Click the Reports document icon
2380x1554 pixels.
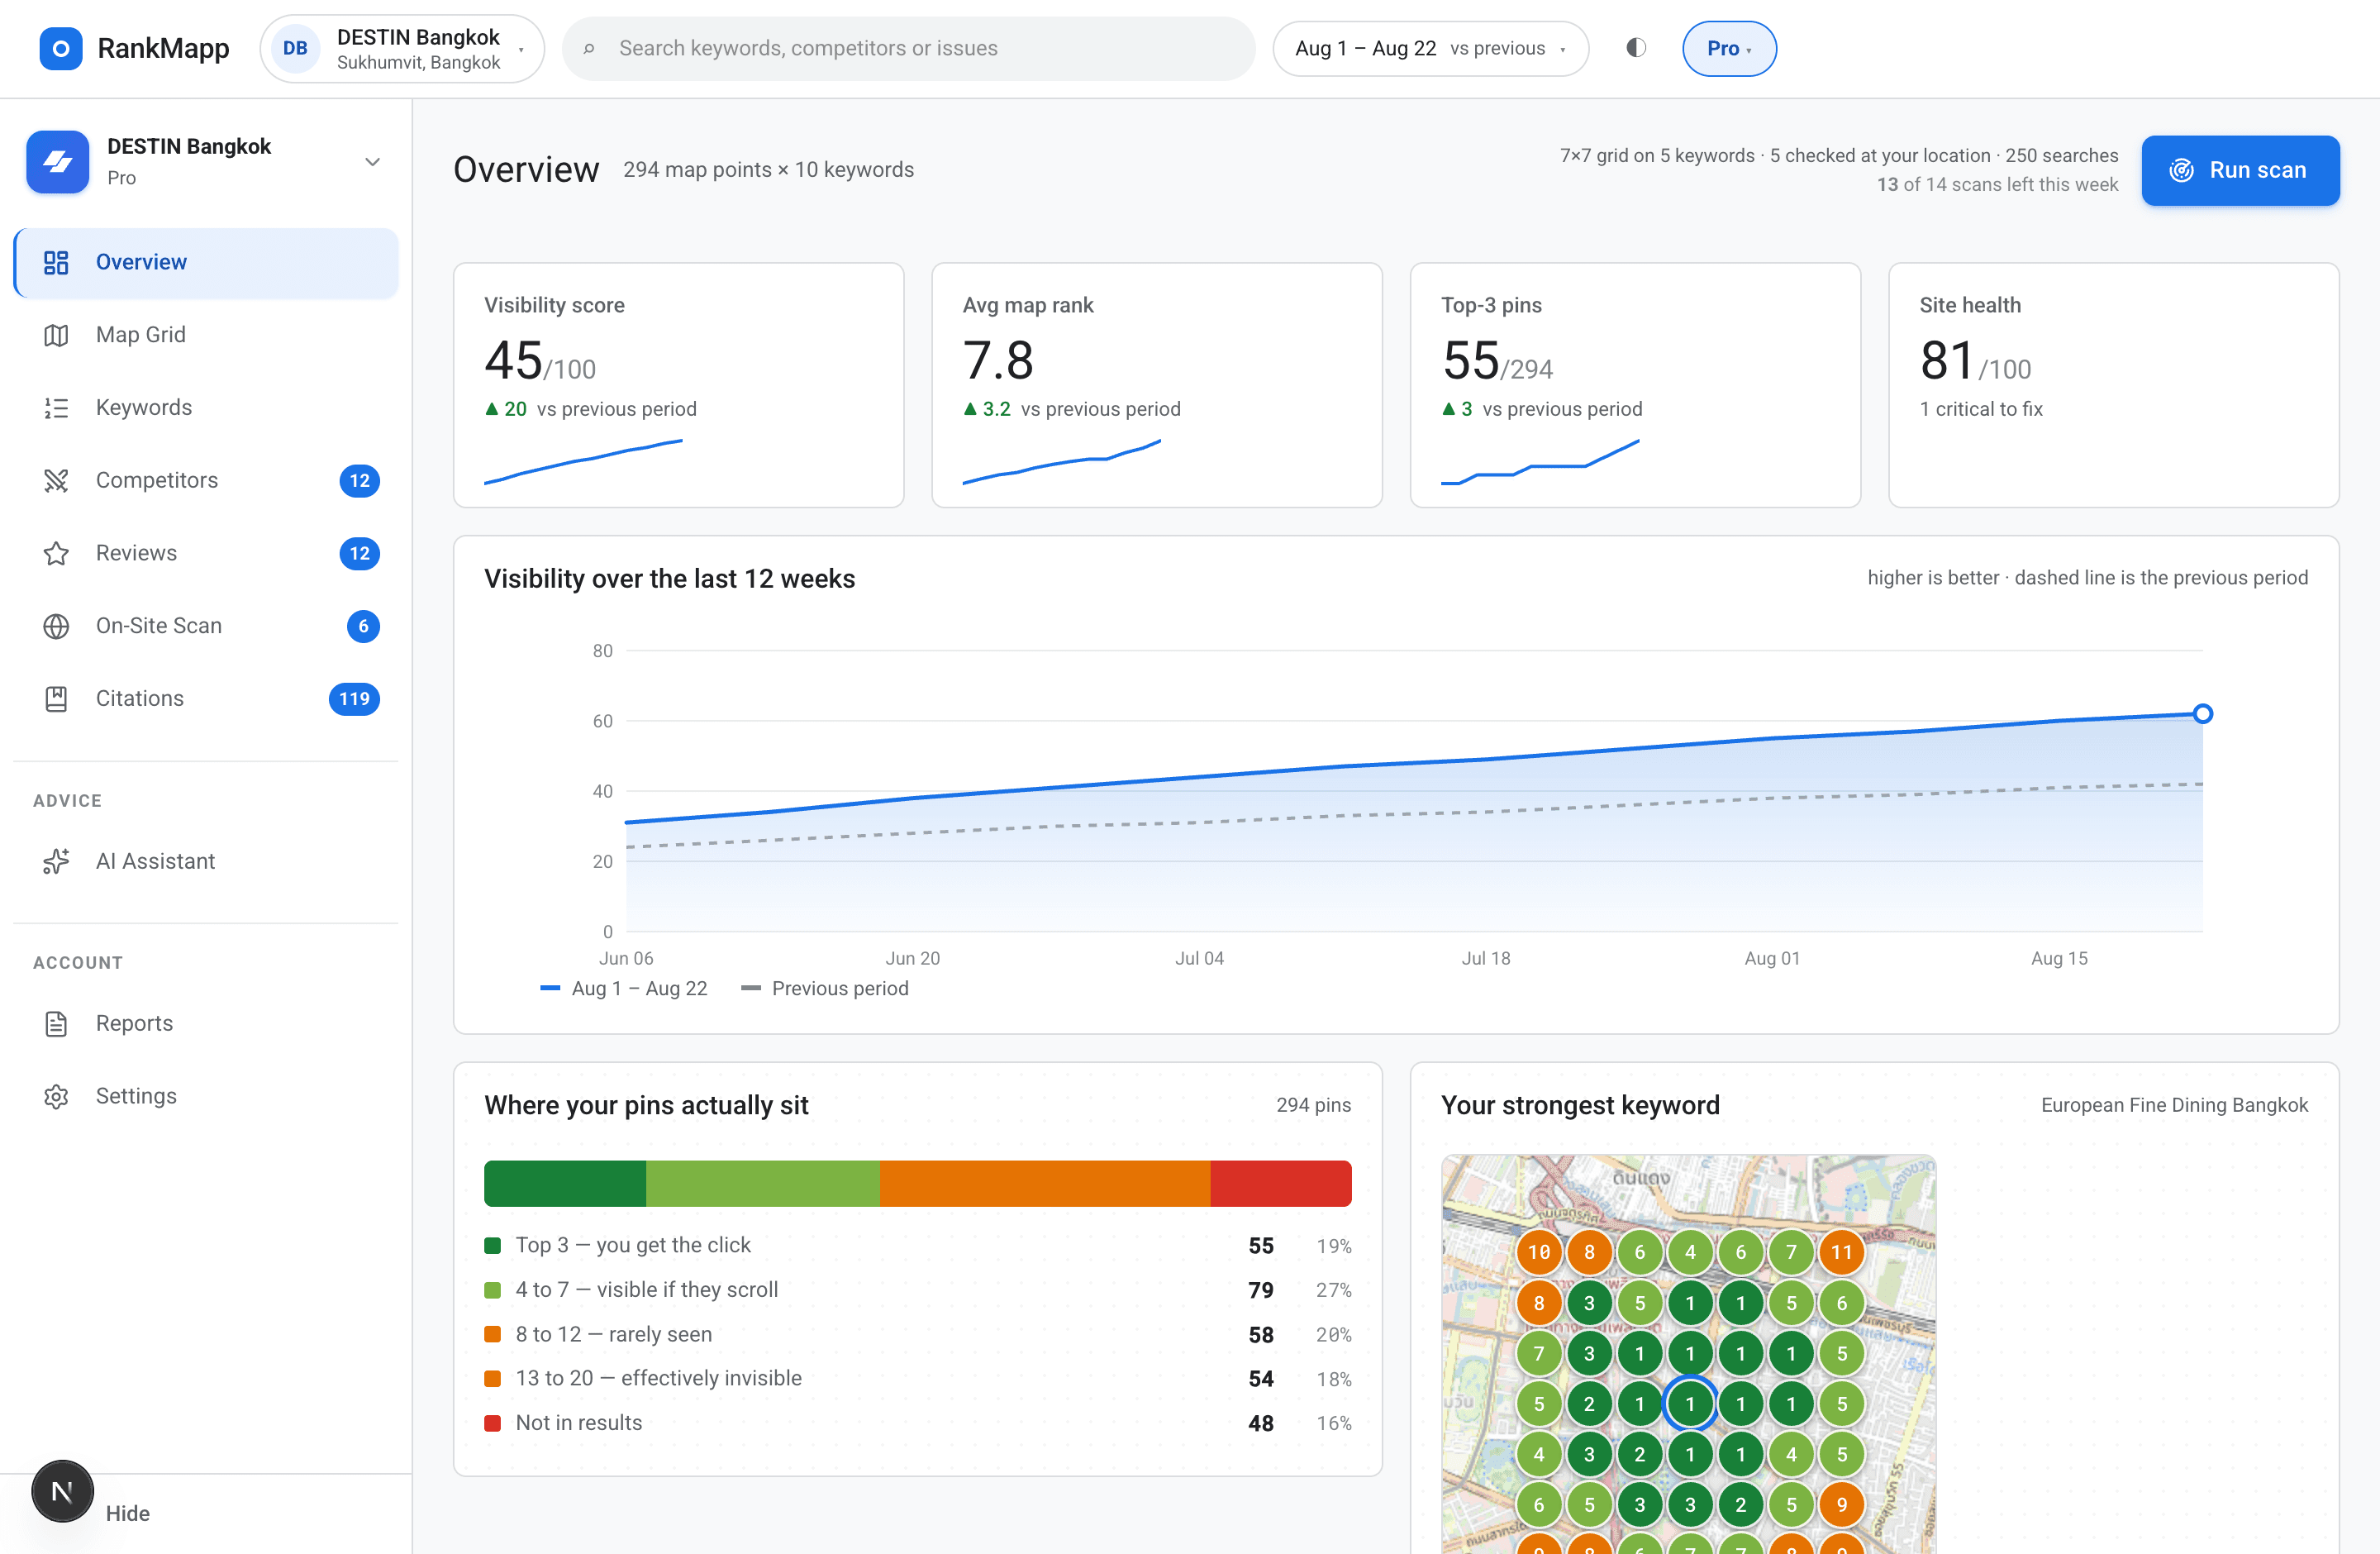pyautogui.click(x=56, y=1023)
